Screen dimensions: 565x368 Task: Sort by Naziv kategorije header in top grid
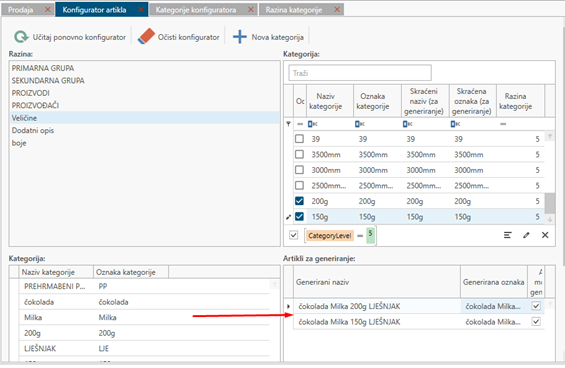click(330, 101)
